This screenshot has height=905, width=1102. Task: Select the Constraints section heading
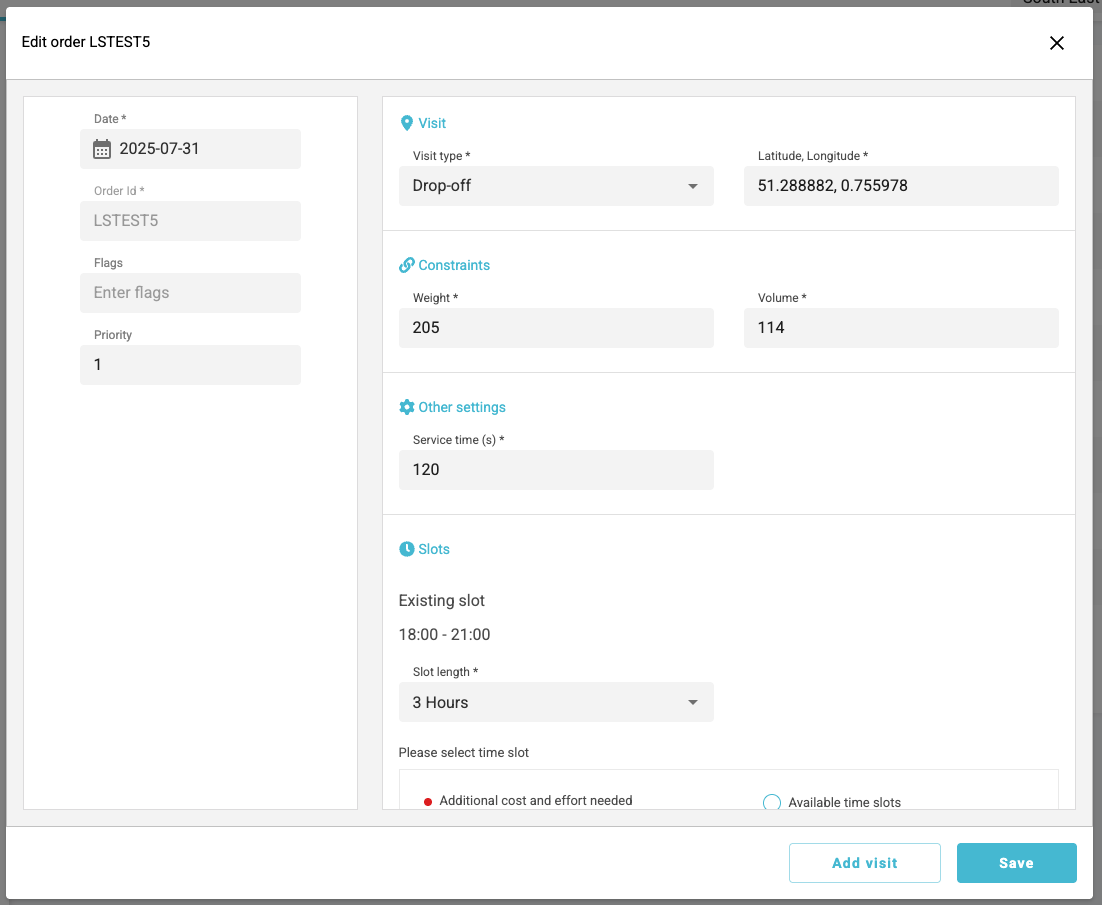coord(454,265)
